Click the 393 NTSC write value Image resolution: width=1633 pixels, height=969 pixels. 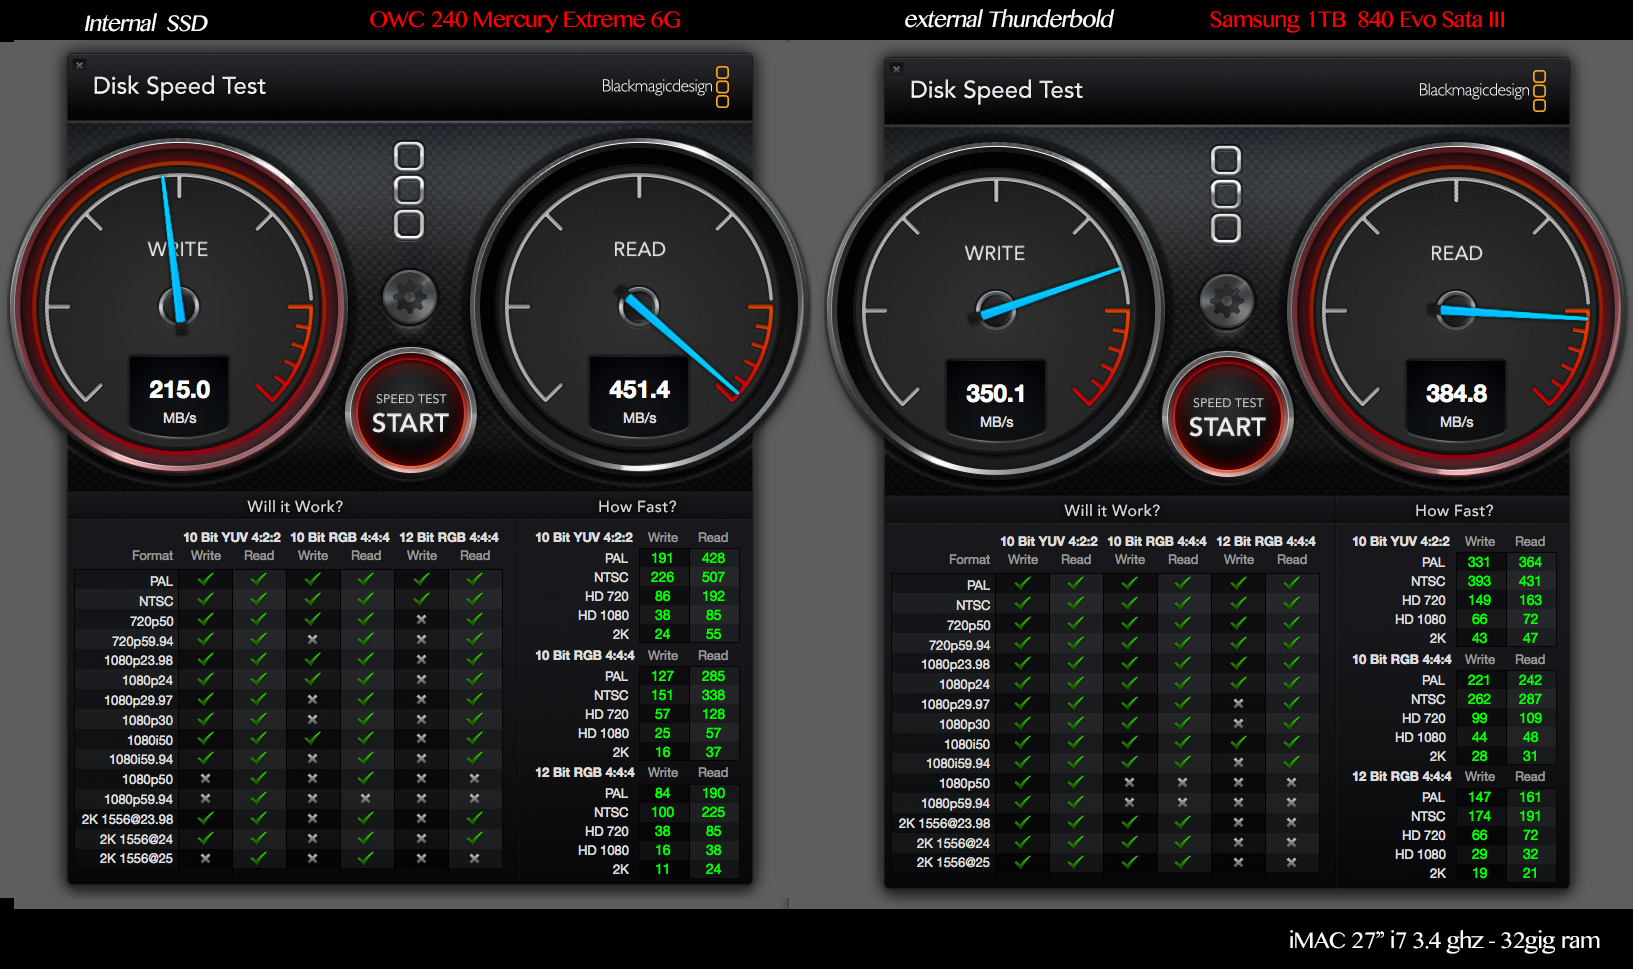point(1479,581)
